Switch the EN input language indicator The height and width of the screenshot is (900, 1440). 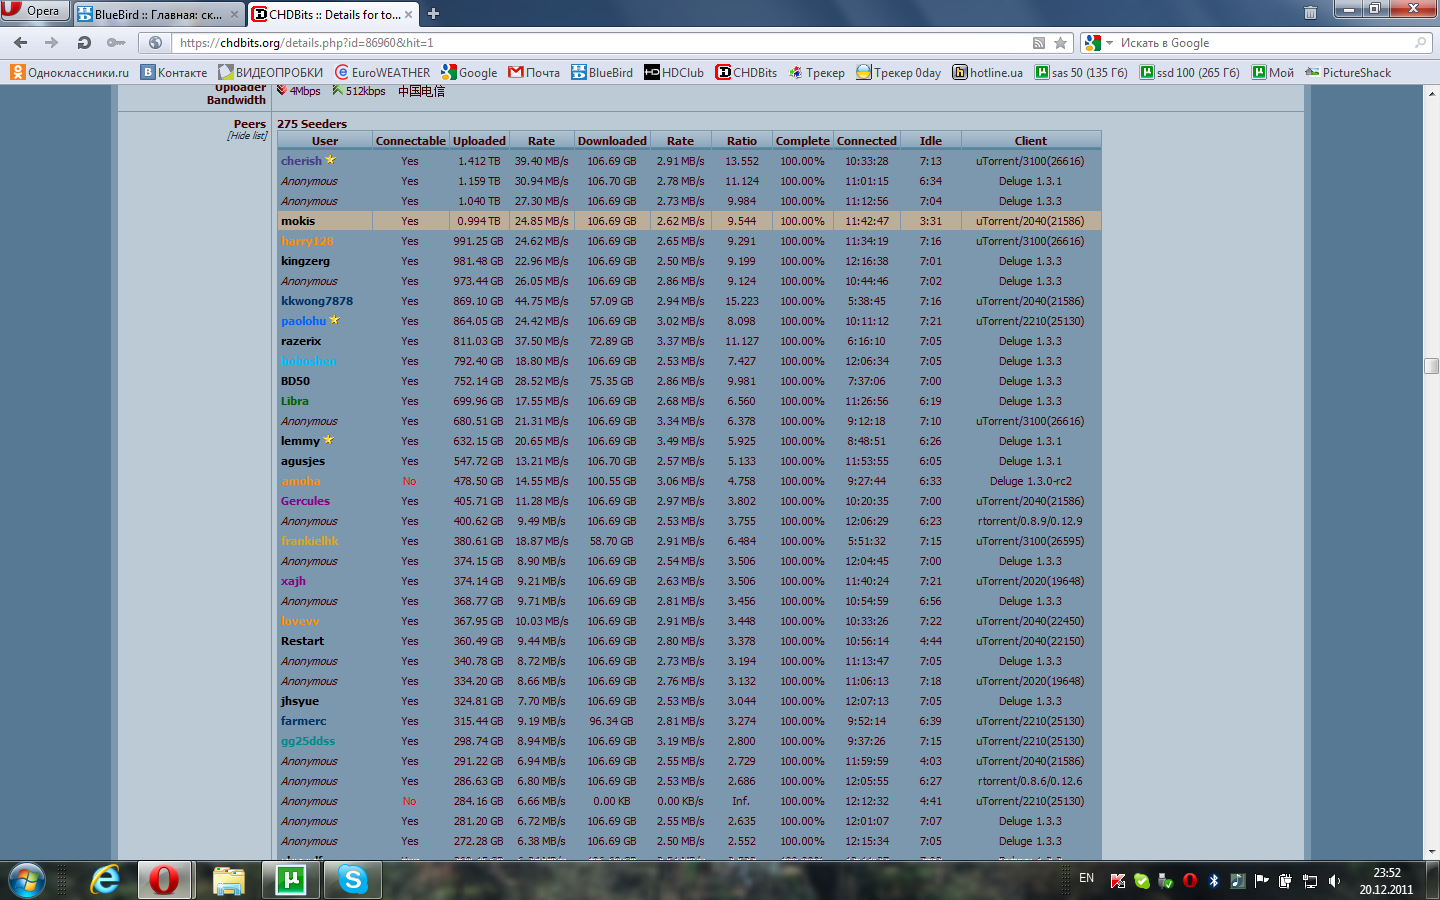(x=1086, y=879)
